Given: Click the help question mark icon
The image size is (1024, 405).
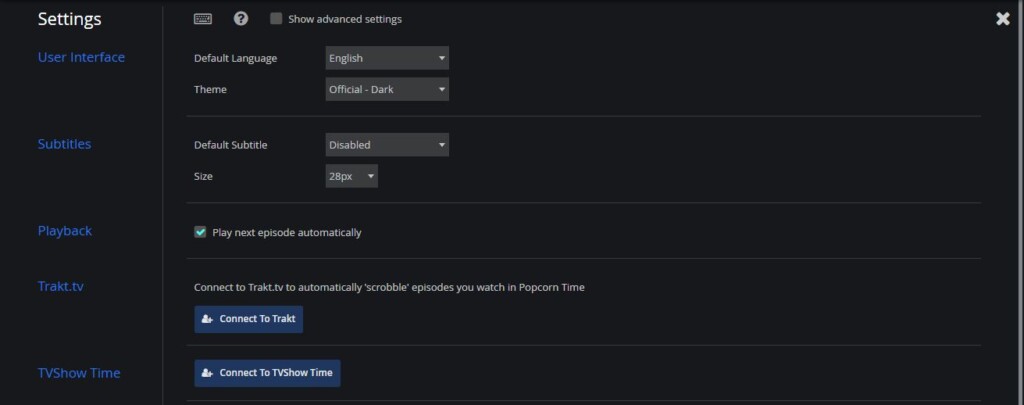Looking at the screenshot, I should [241, 19].
